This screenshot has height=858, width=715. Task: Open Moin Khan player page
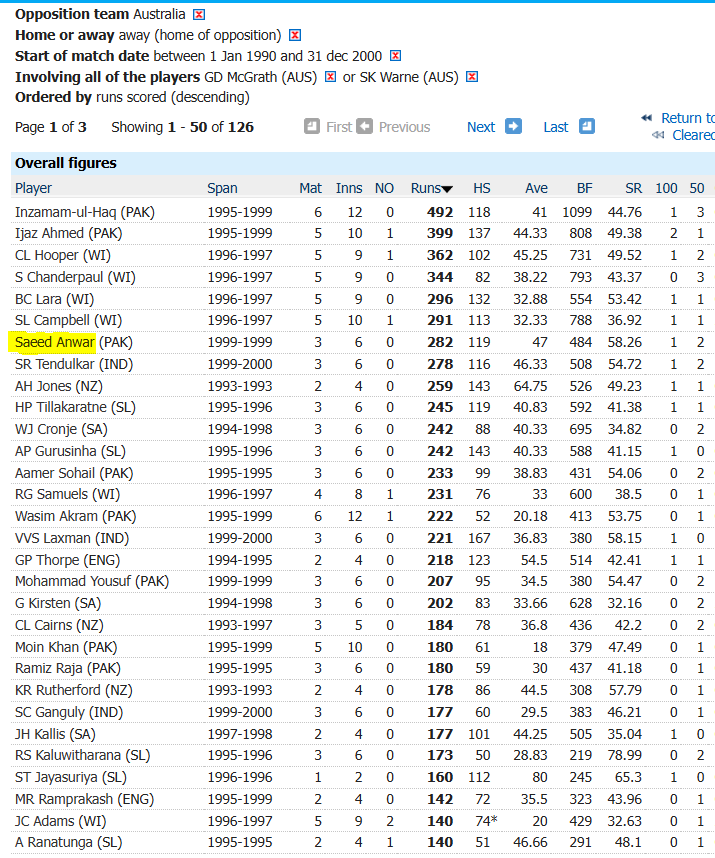pyautogui.click(x=47, y=647)
